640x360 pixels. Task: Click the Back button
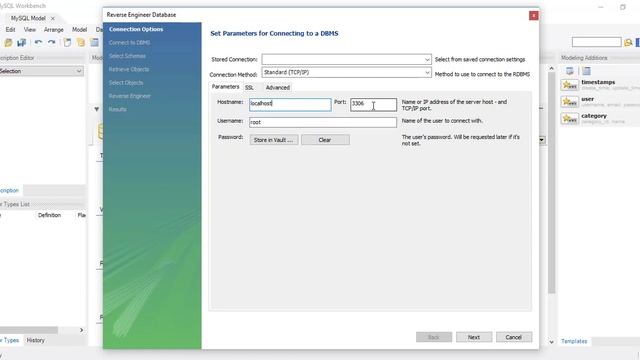pyautogui.click(x=433, y=337)
